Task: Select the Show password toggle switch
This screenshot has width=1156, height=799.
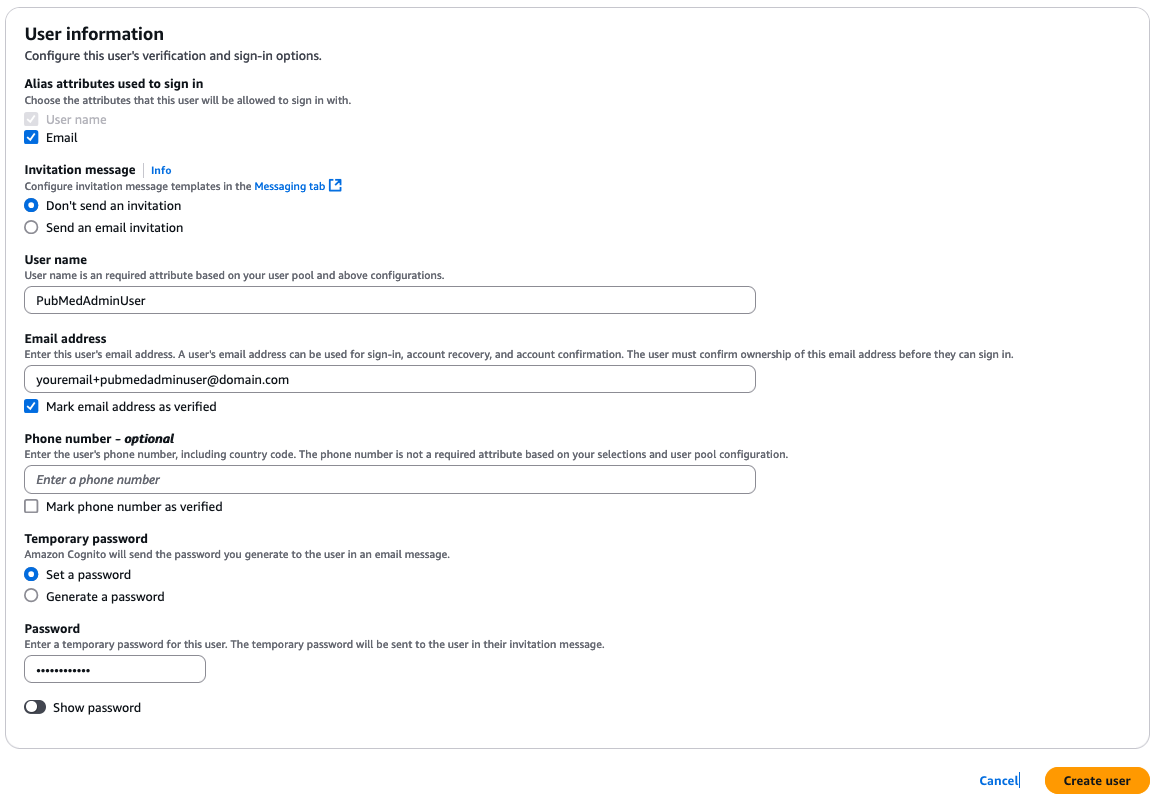Action: [34, 707]
